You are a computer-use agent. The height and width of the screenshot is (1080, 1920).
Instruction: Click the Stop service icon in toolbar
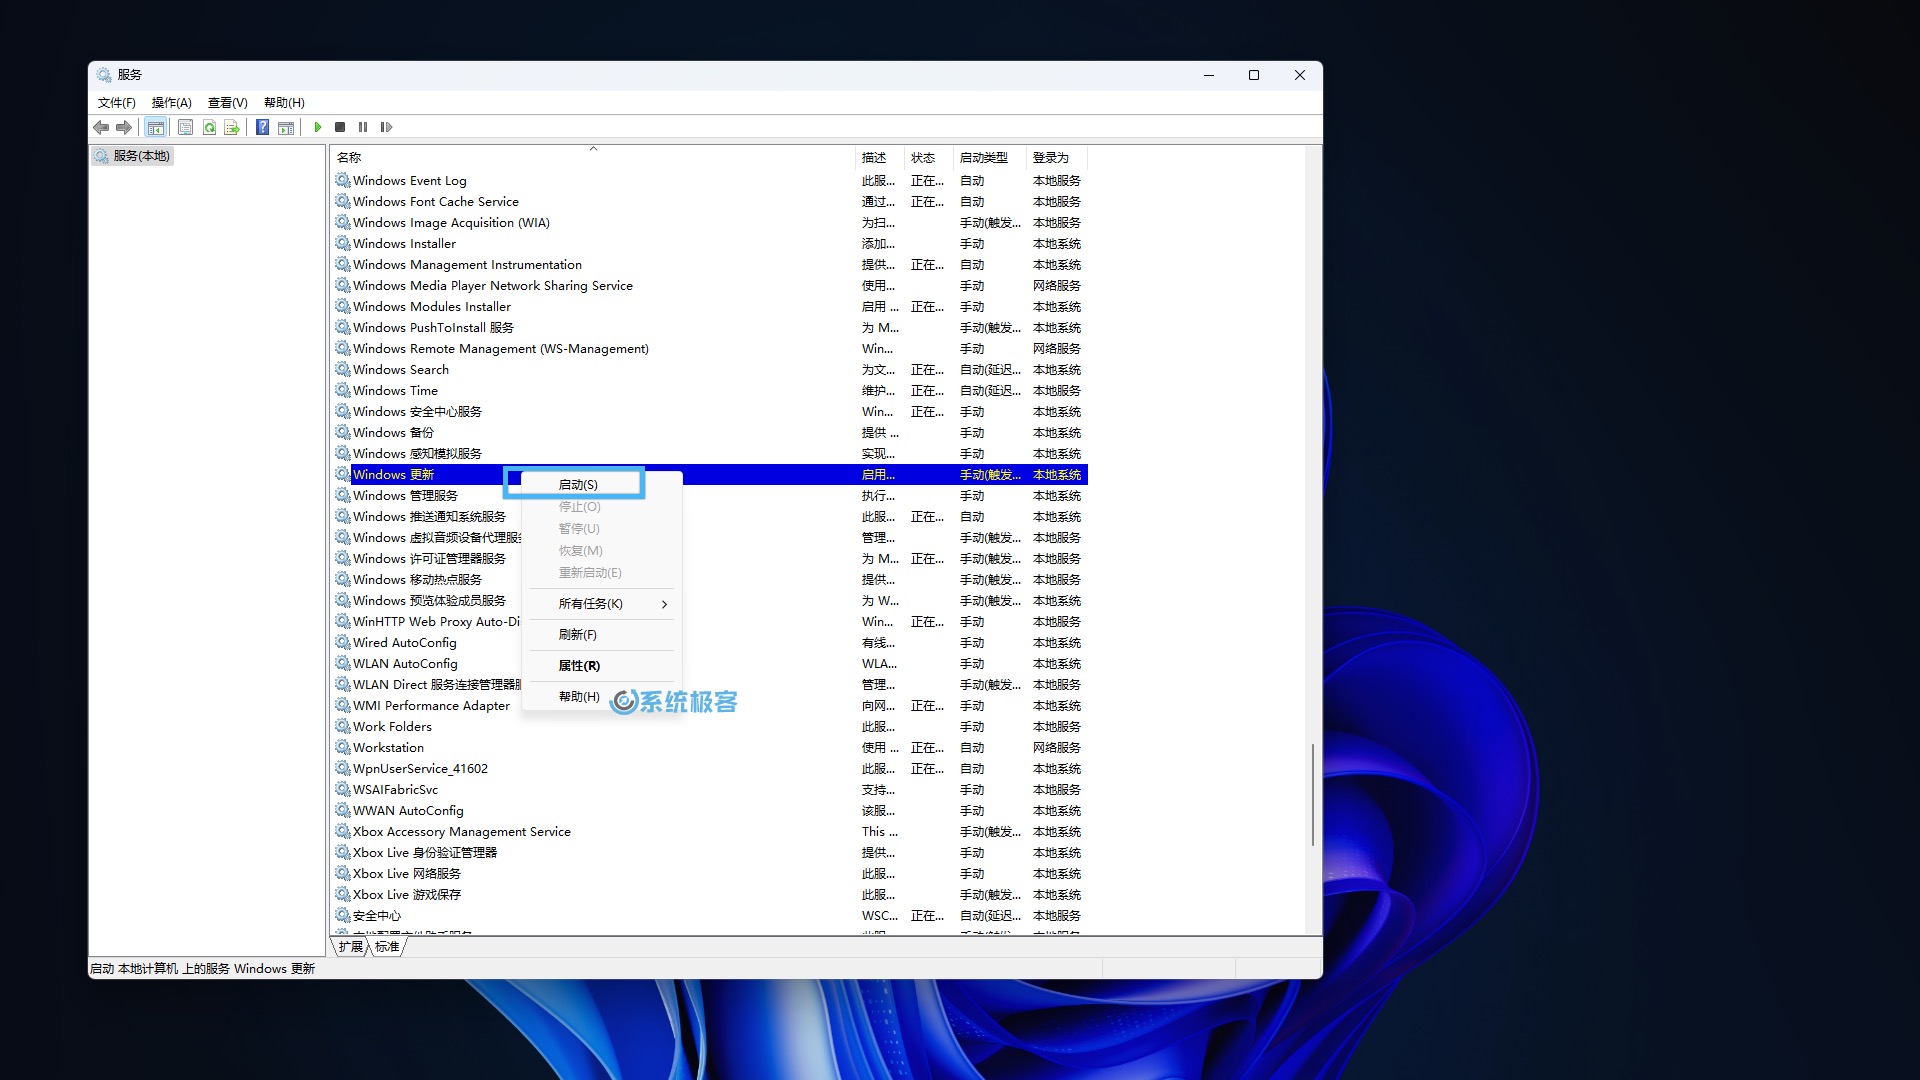click(340, 127)
